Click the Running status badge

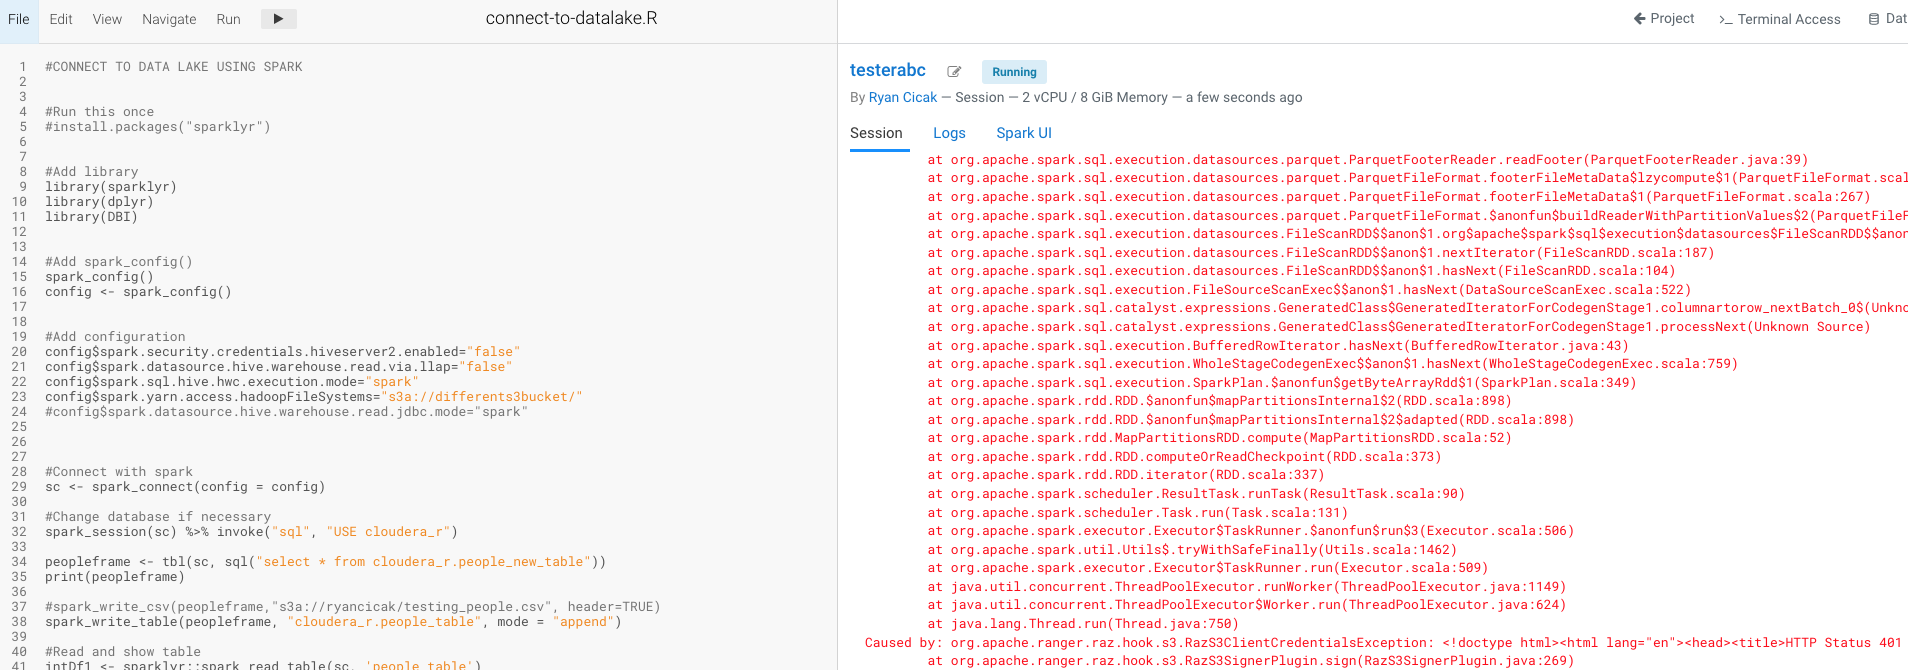click(1014, 72)
